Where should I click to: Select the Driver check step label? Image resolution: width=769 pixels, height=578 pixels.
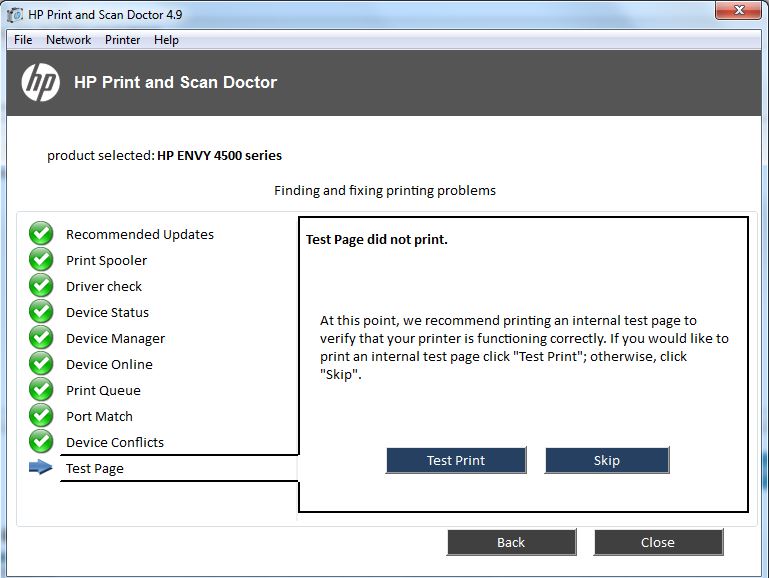tap(104, 286)
